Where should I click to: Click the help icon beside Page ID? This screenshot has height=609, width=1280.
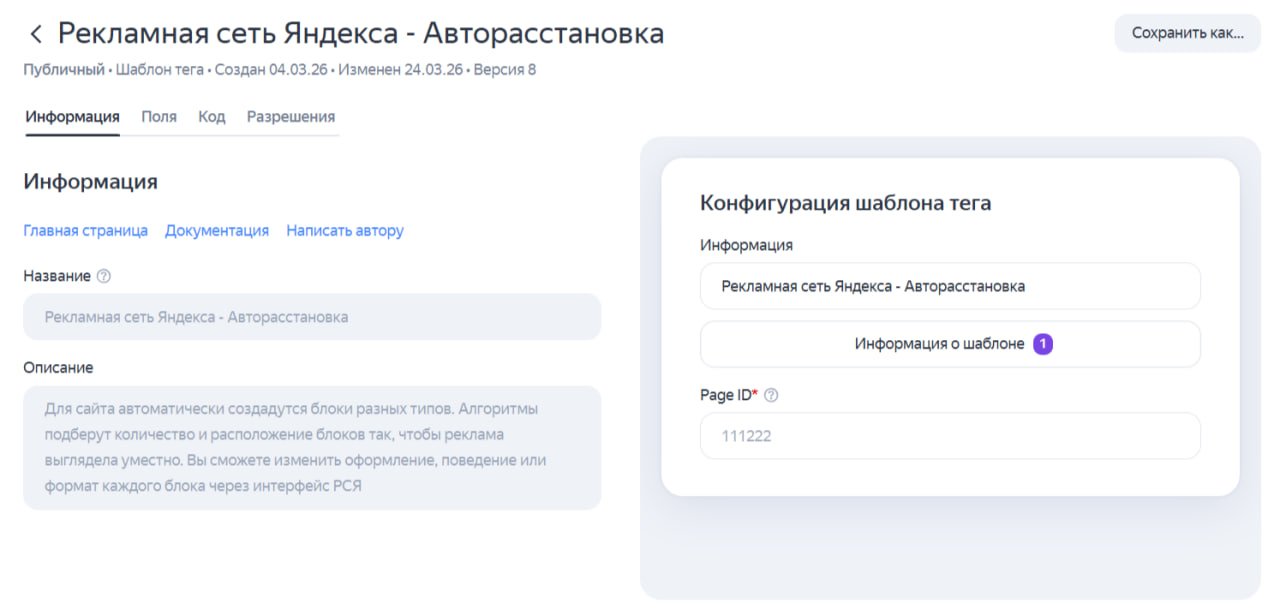pyautogui.click(x=771, y=395)
